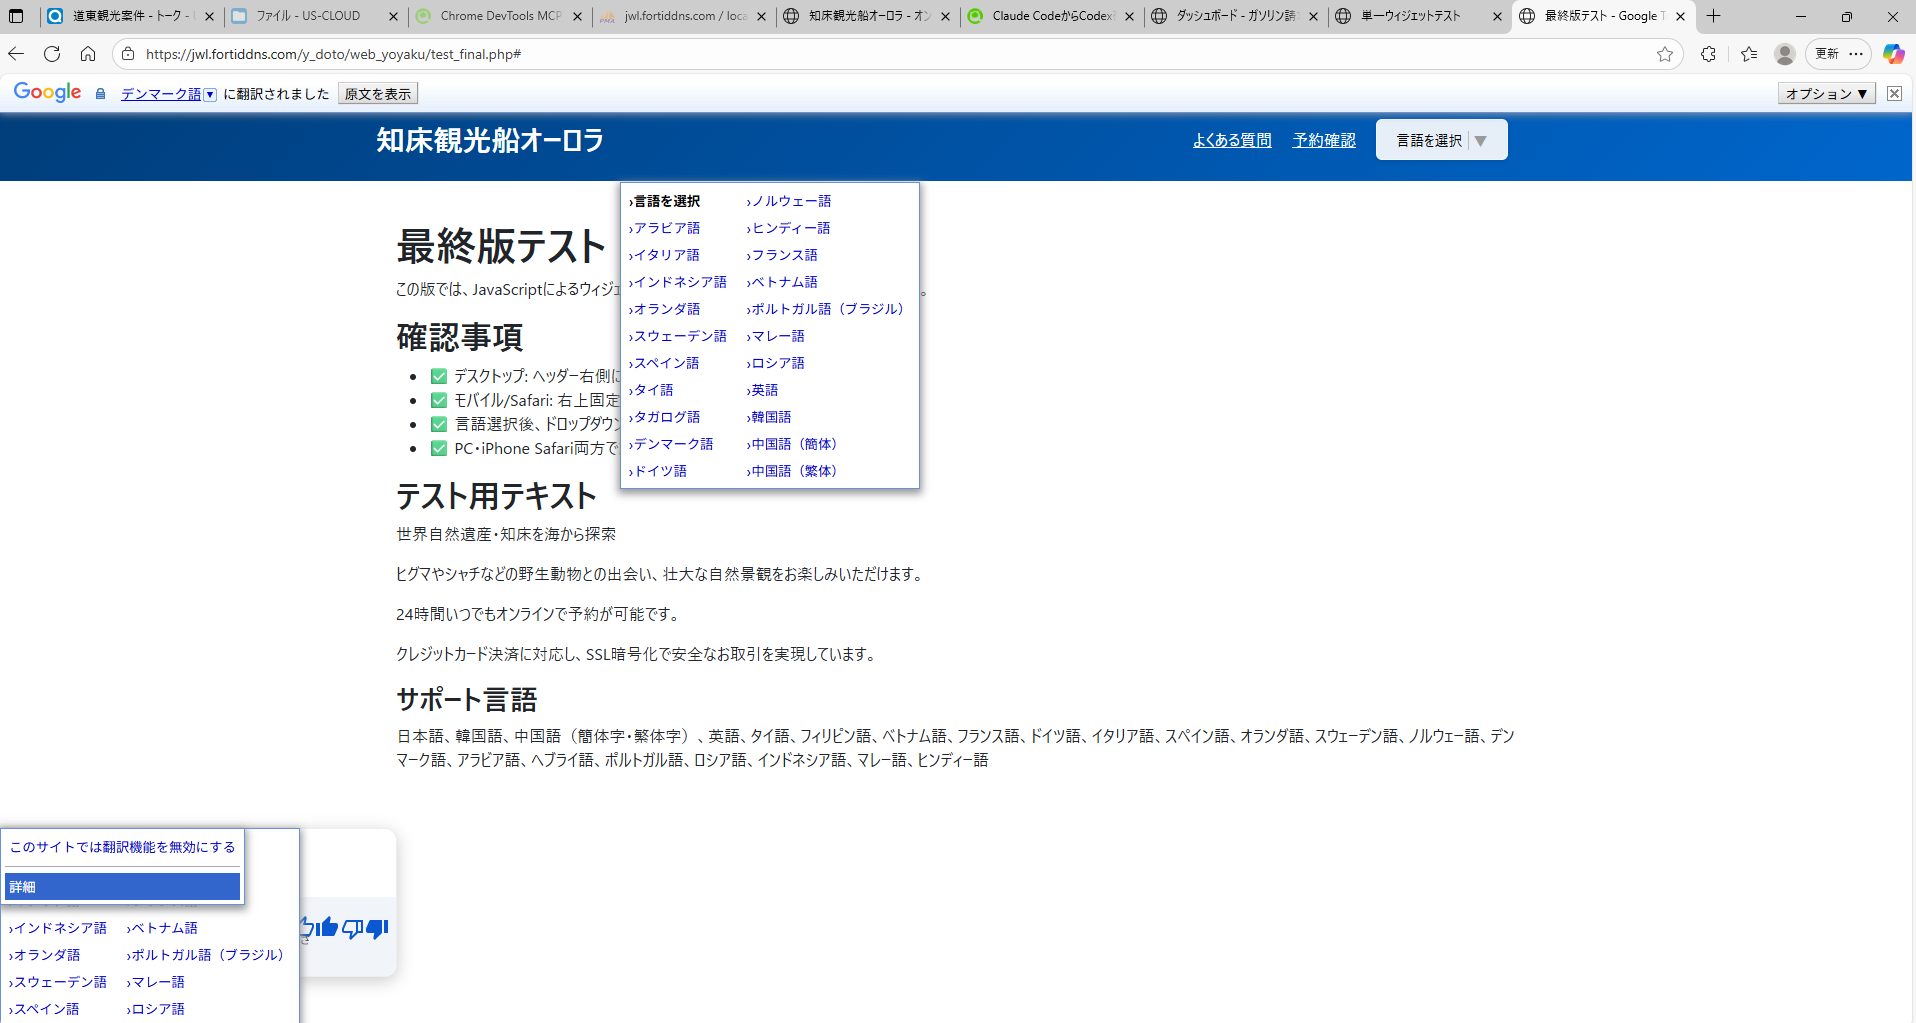
Task: Open the オプション dropdown in the translate bar
Action: click(x=1826, y=94)
